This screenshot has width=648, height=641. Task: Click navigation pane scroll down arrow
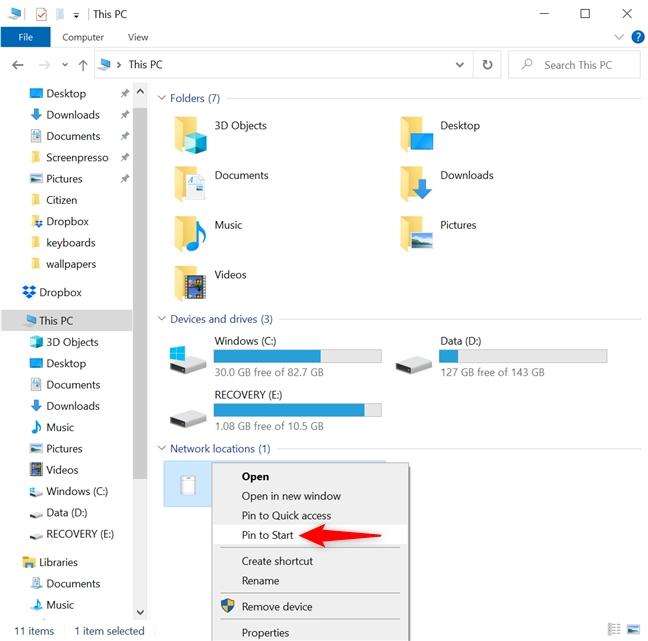[140, 612]
